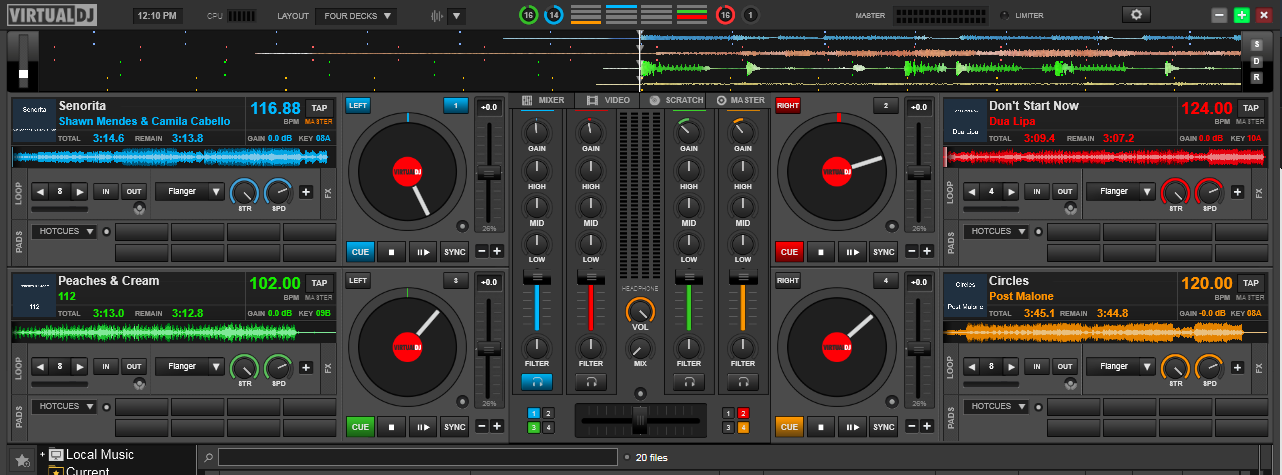Select deck number 1 button above the Senorita turntable
This screenshot has width=1282, height=475.
pyautogui.click(x=456, y=106)
